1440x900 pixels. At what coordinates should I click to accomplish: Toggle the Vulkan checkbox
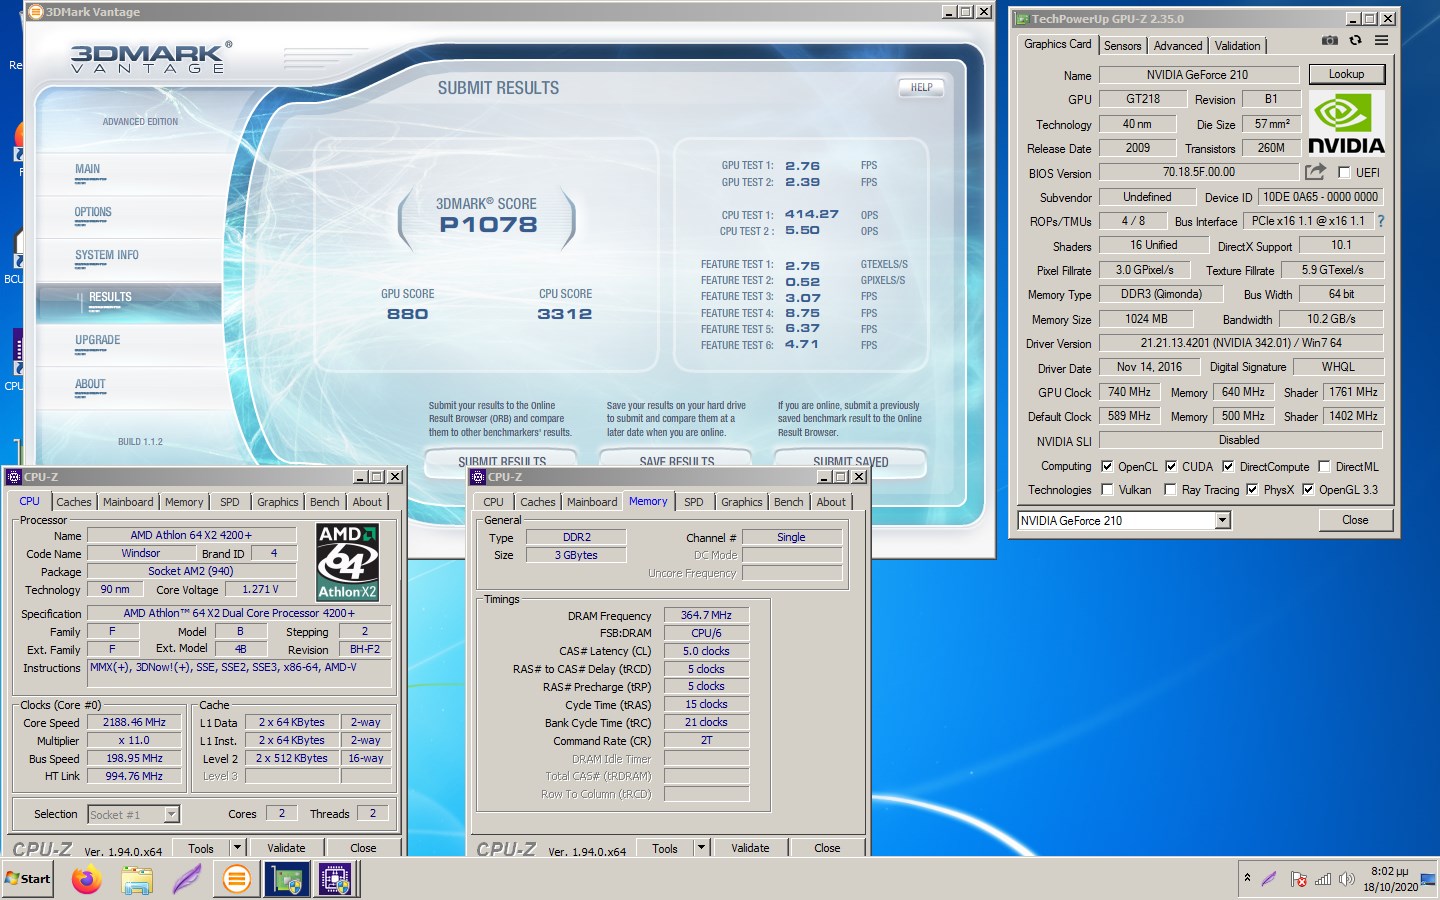click(x=1107, y=489)
